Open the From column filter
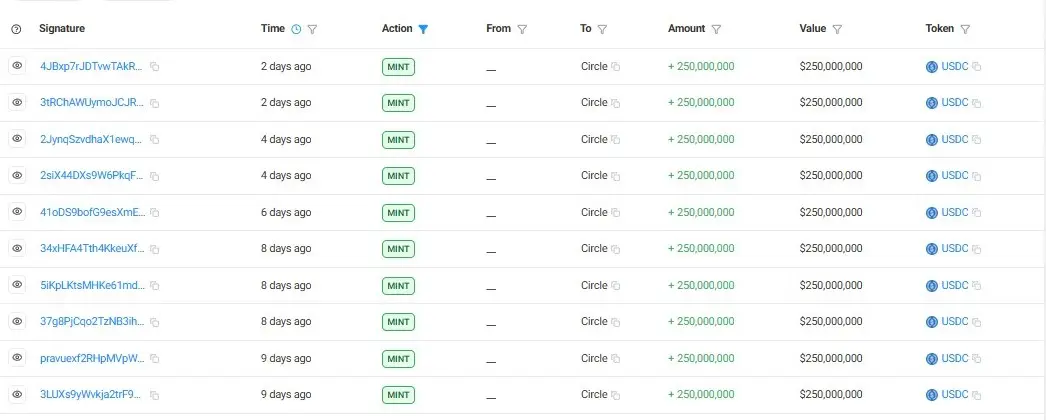Screen dimensions: 1046x420 pos(523,29)
